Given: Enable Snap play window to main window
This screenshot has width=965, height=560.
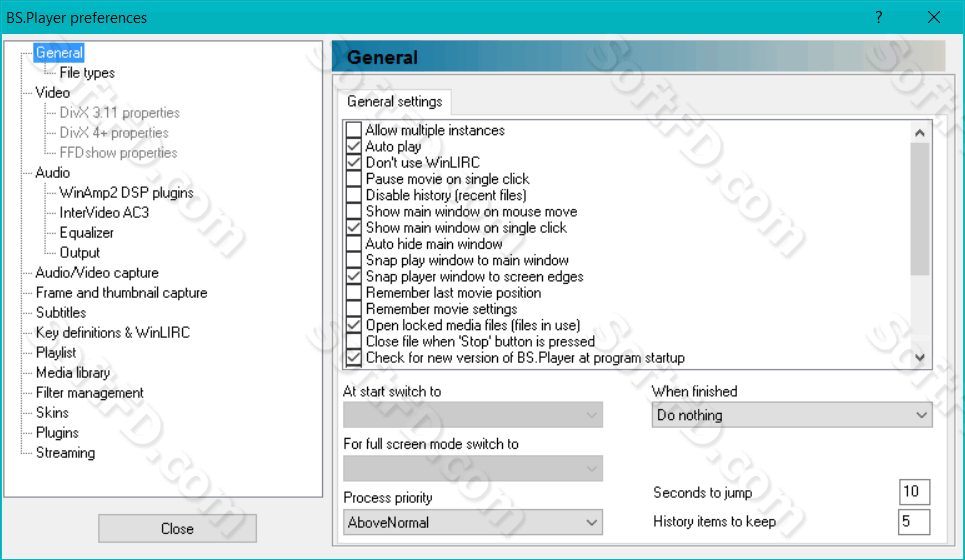Looking at the screenshot, I should (x=354, y=260).
